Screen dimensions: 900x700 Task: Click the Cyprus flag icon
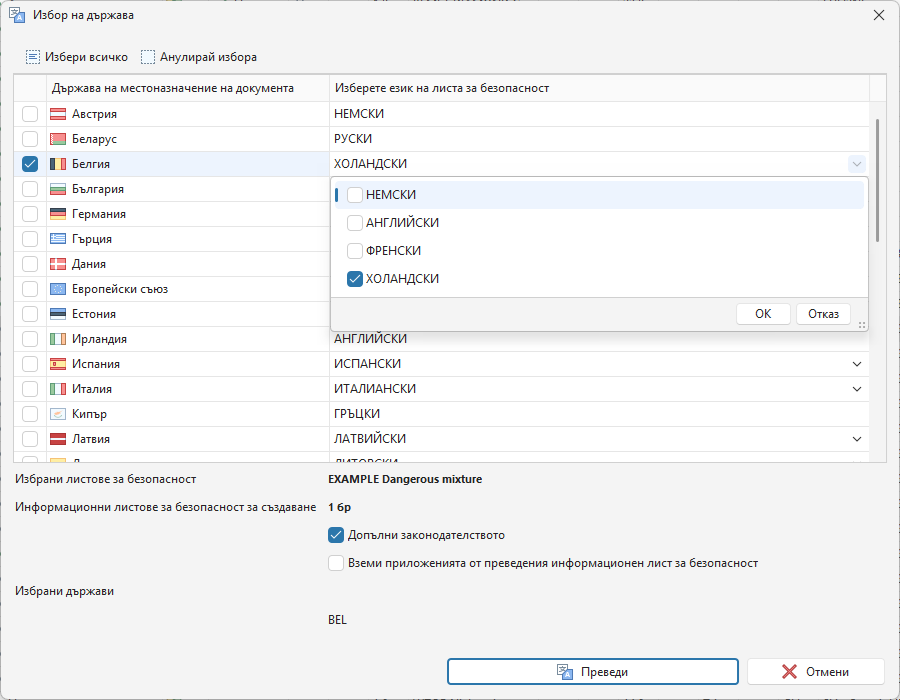[58, 414]
